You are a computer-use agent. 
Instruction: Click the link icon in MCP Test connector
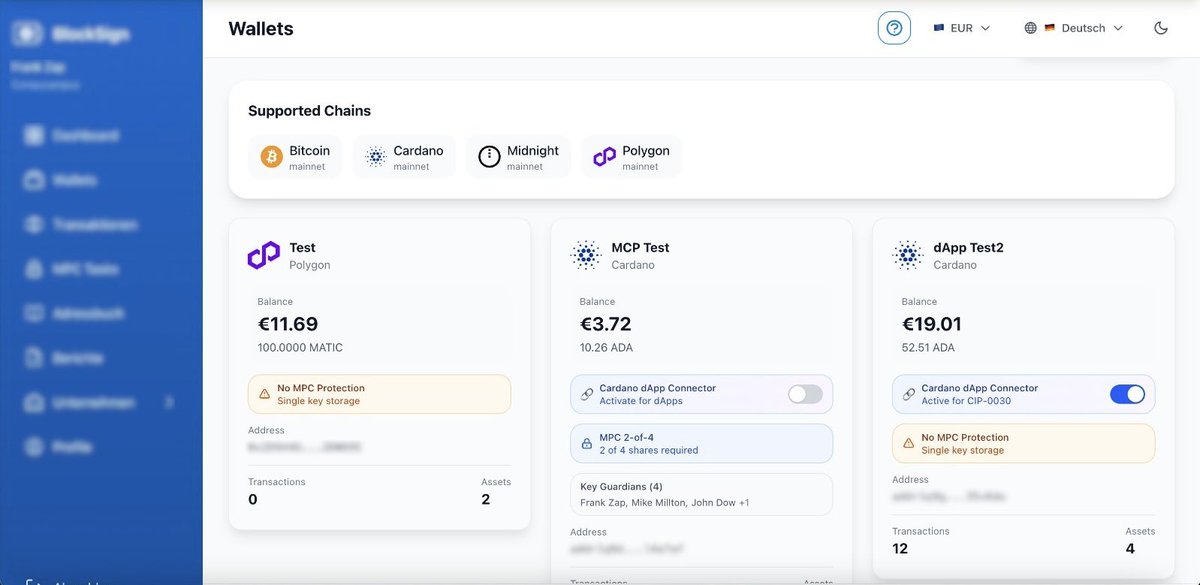pos(587,394)
